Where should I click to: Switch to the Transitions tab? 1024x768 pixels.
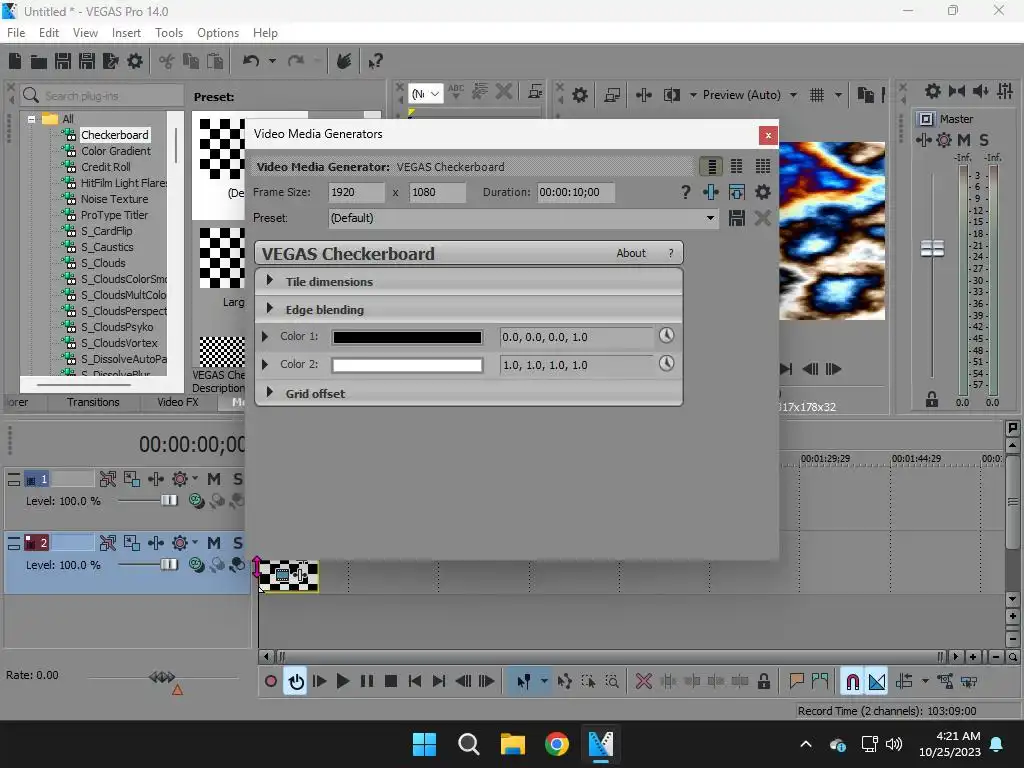tap(93, 402)
